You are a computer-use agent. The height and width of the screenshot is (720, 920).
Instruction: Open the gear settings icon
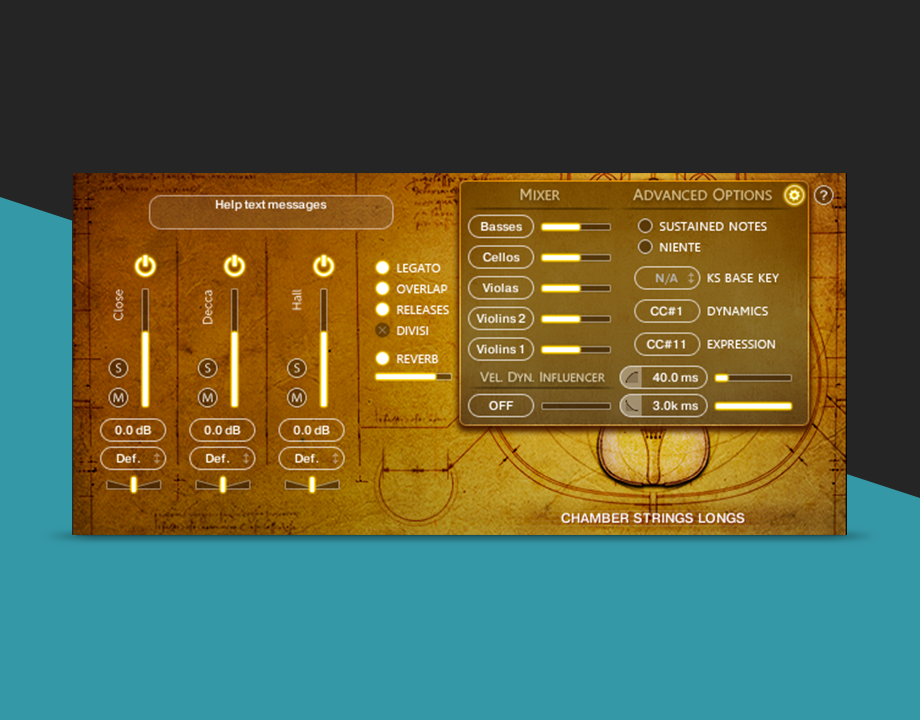[x=794, y=195]
